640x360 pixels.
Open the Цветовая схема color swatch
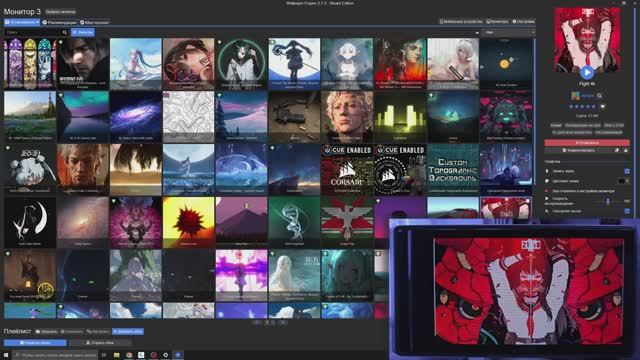coord(621,181)
